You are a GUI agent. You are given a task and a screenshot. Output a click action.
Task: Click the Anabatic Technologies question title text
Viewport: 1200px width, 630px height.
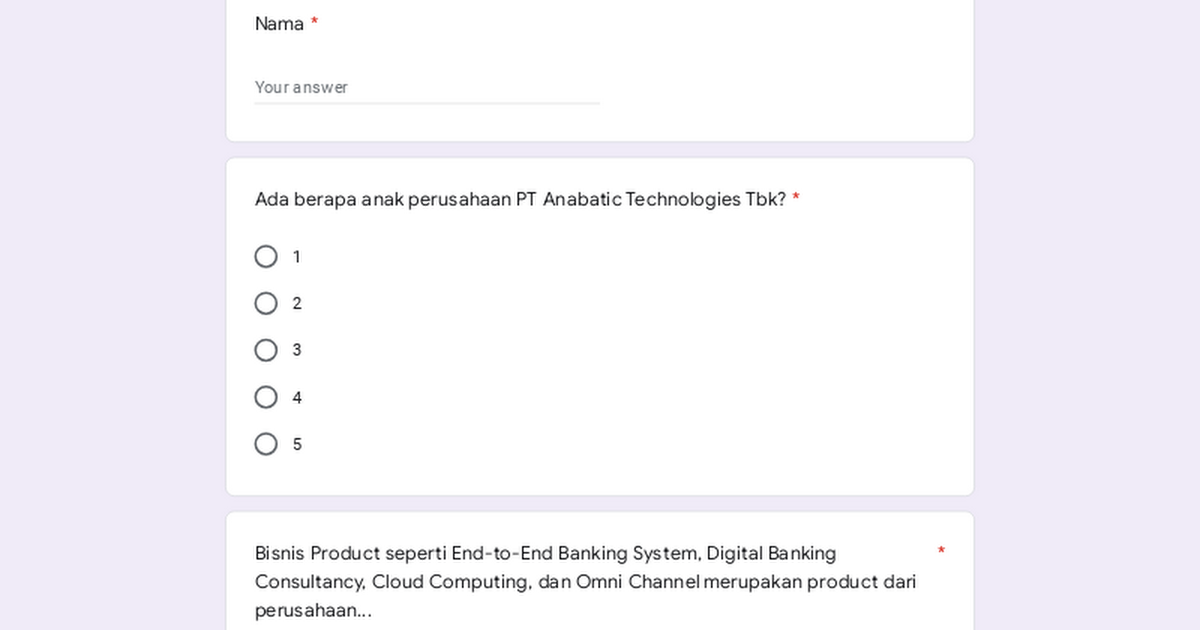click(520, 199)
